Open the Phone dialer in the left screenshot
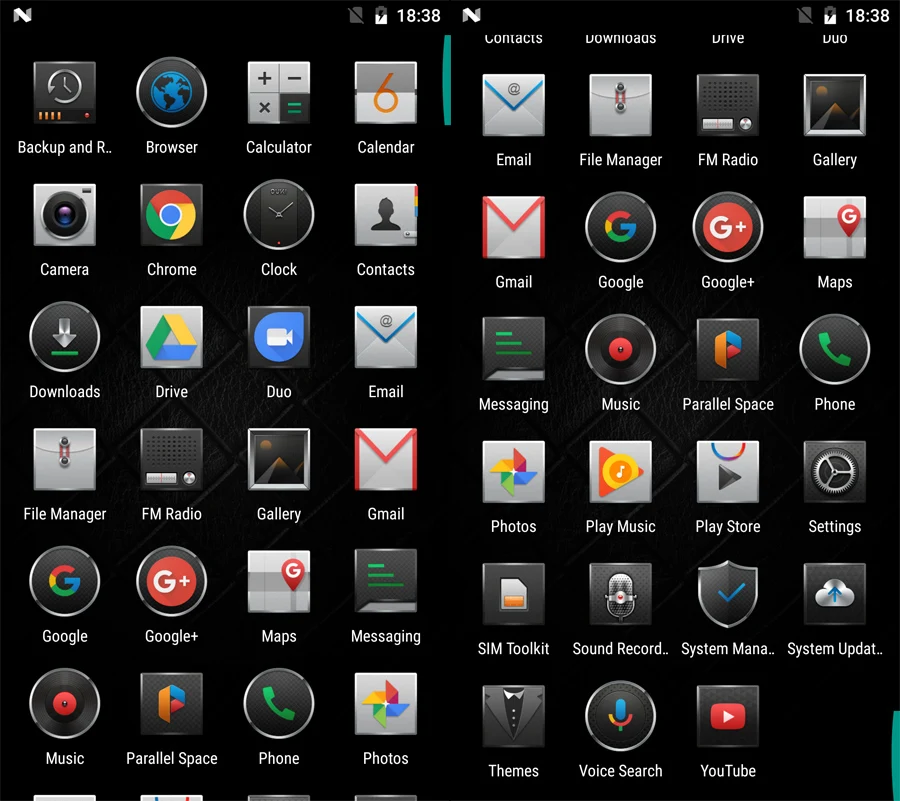This screenshot has width=900, height=801. 278,703
